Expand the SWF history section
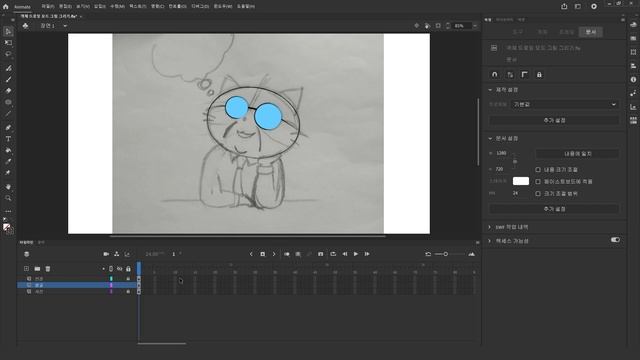This screenshot has height=360, width=640. point(490,227)
